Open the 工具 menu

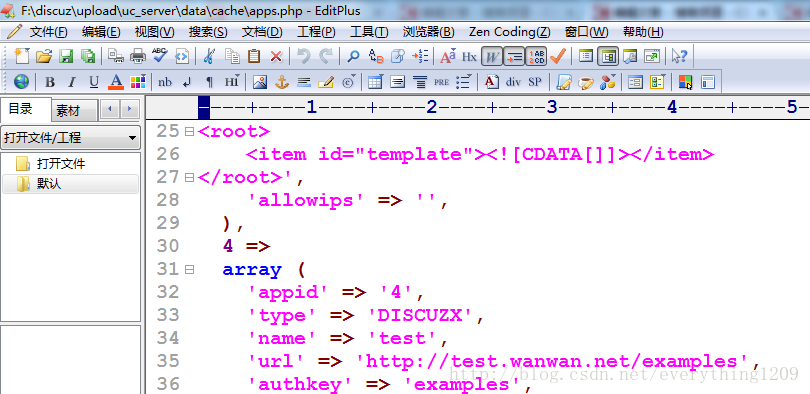click(369, 32)
